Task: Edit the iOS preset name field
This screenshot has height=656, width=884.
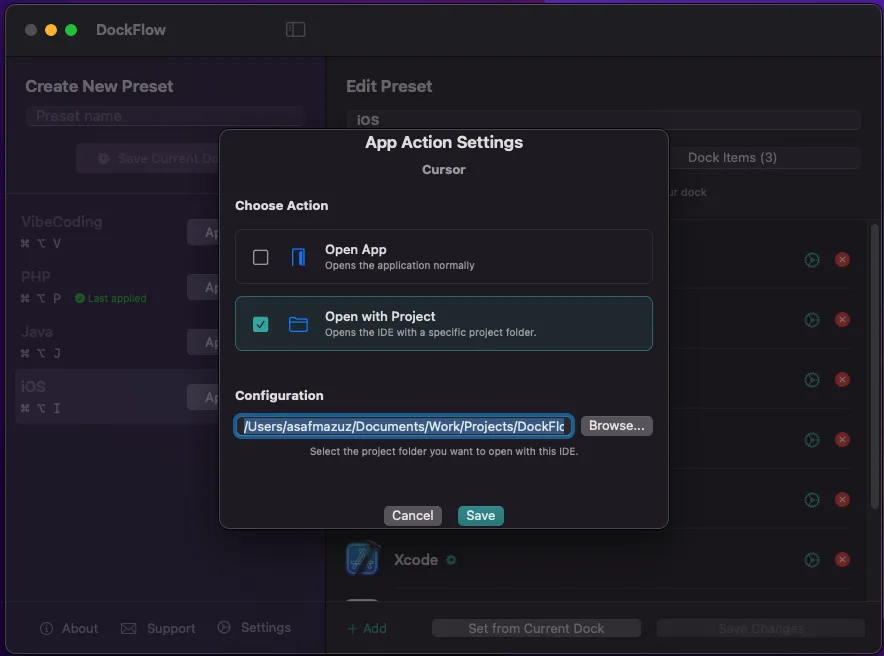Action: pyautogui.click(x=603, y=119)
